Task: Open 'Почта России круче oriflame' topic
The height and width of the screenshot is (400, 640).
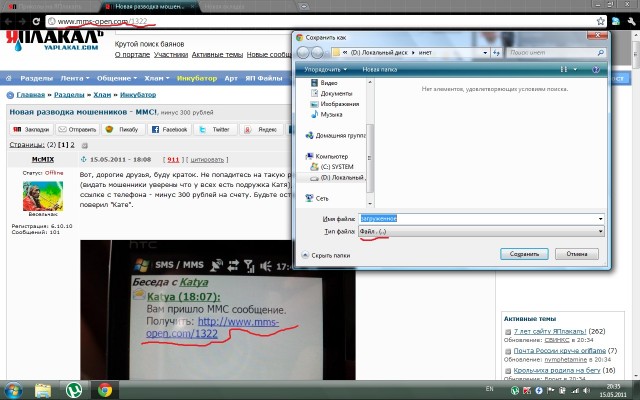Action: click(x=560, y=351)
